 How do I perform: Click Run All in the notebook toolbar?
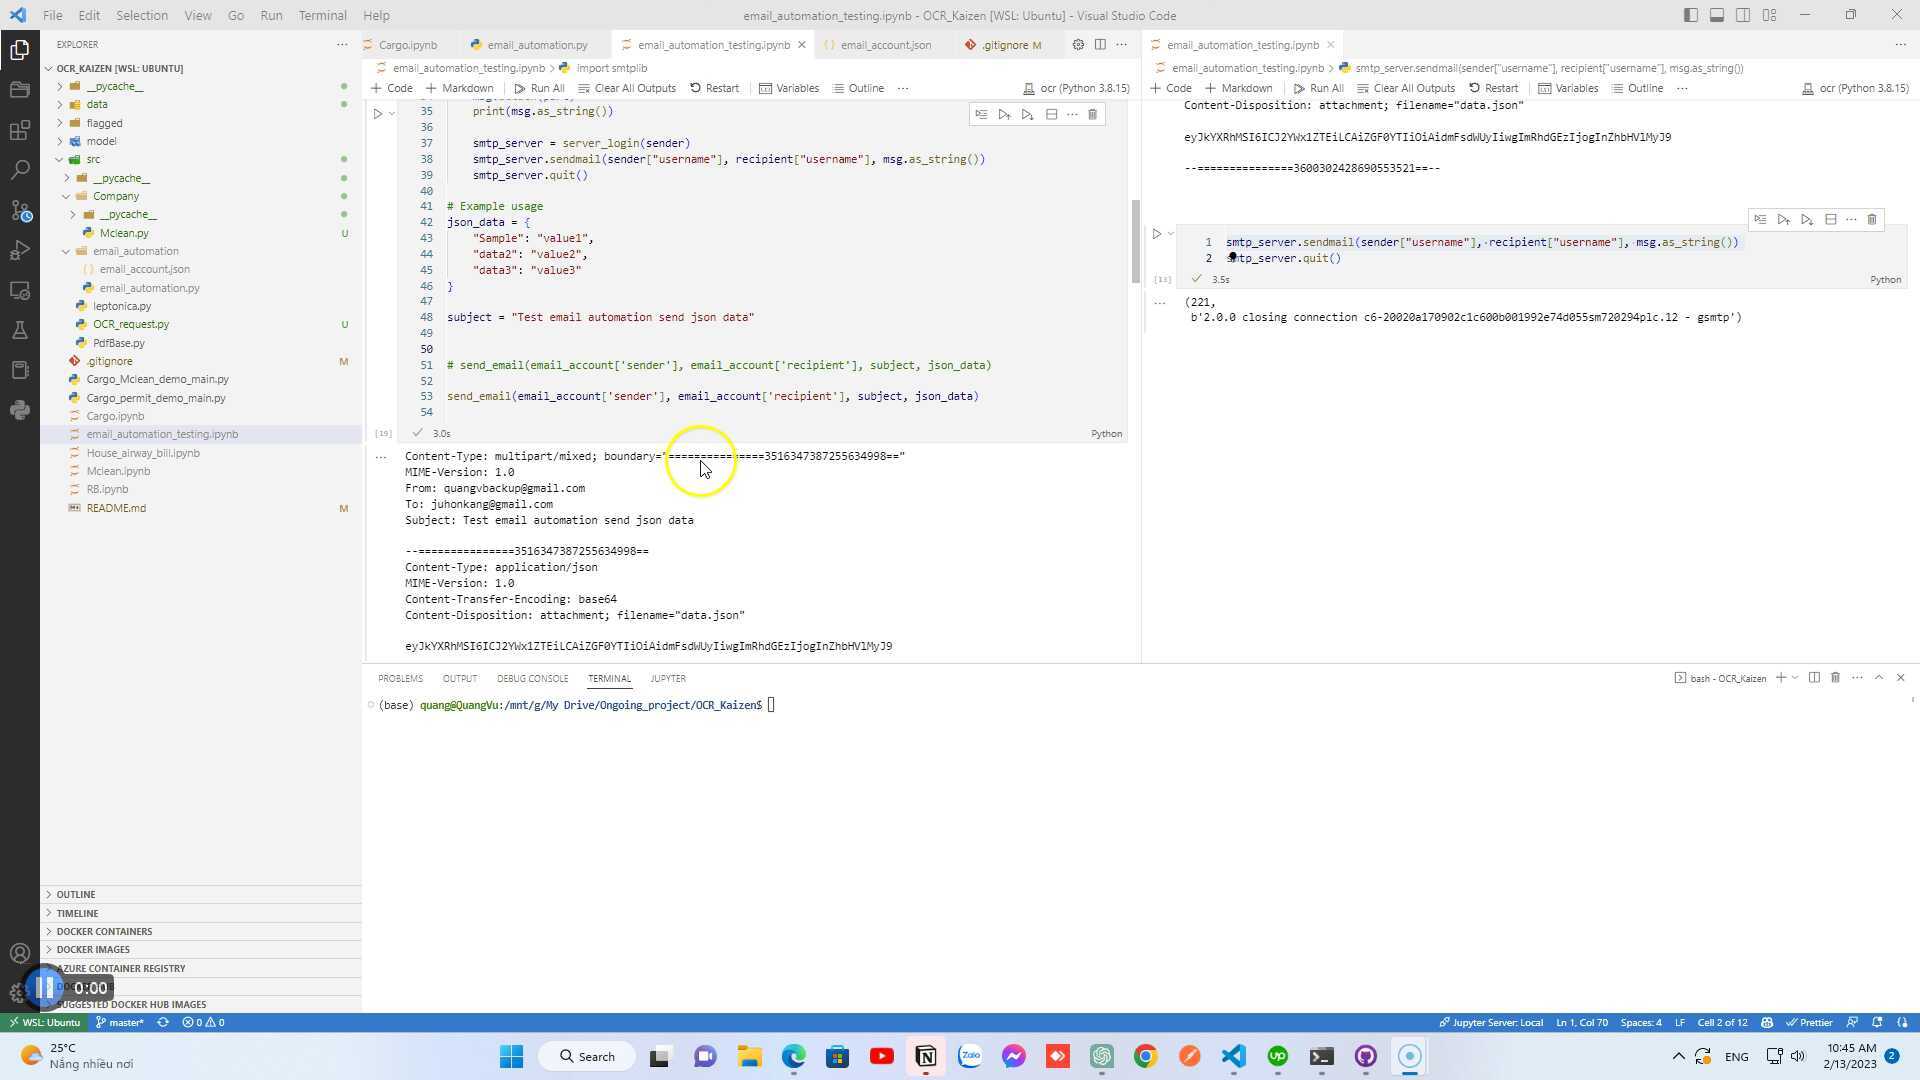coord(540,88)
